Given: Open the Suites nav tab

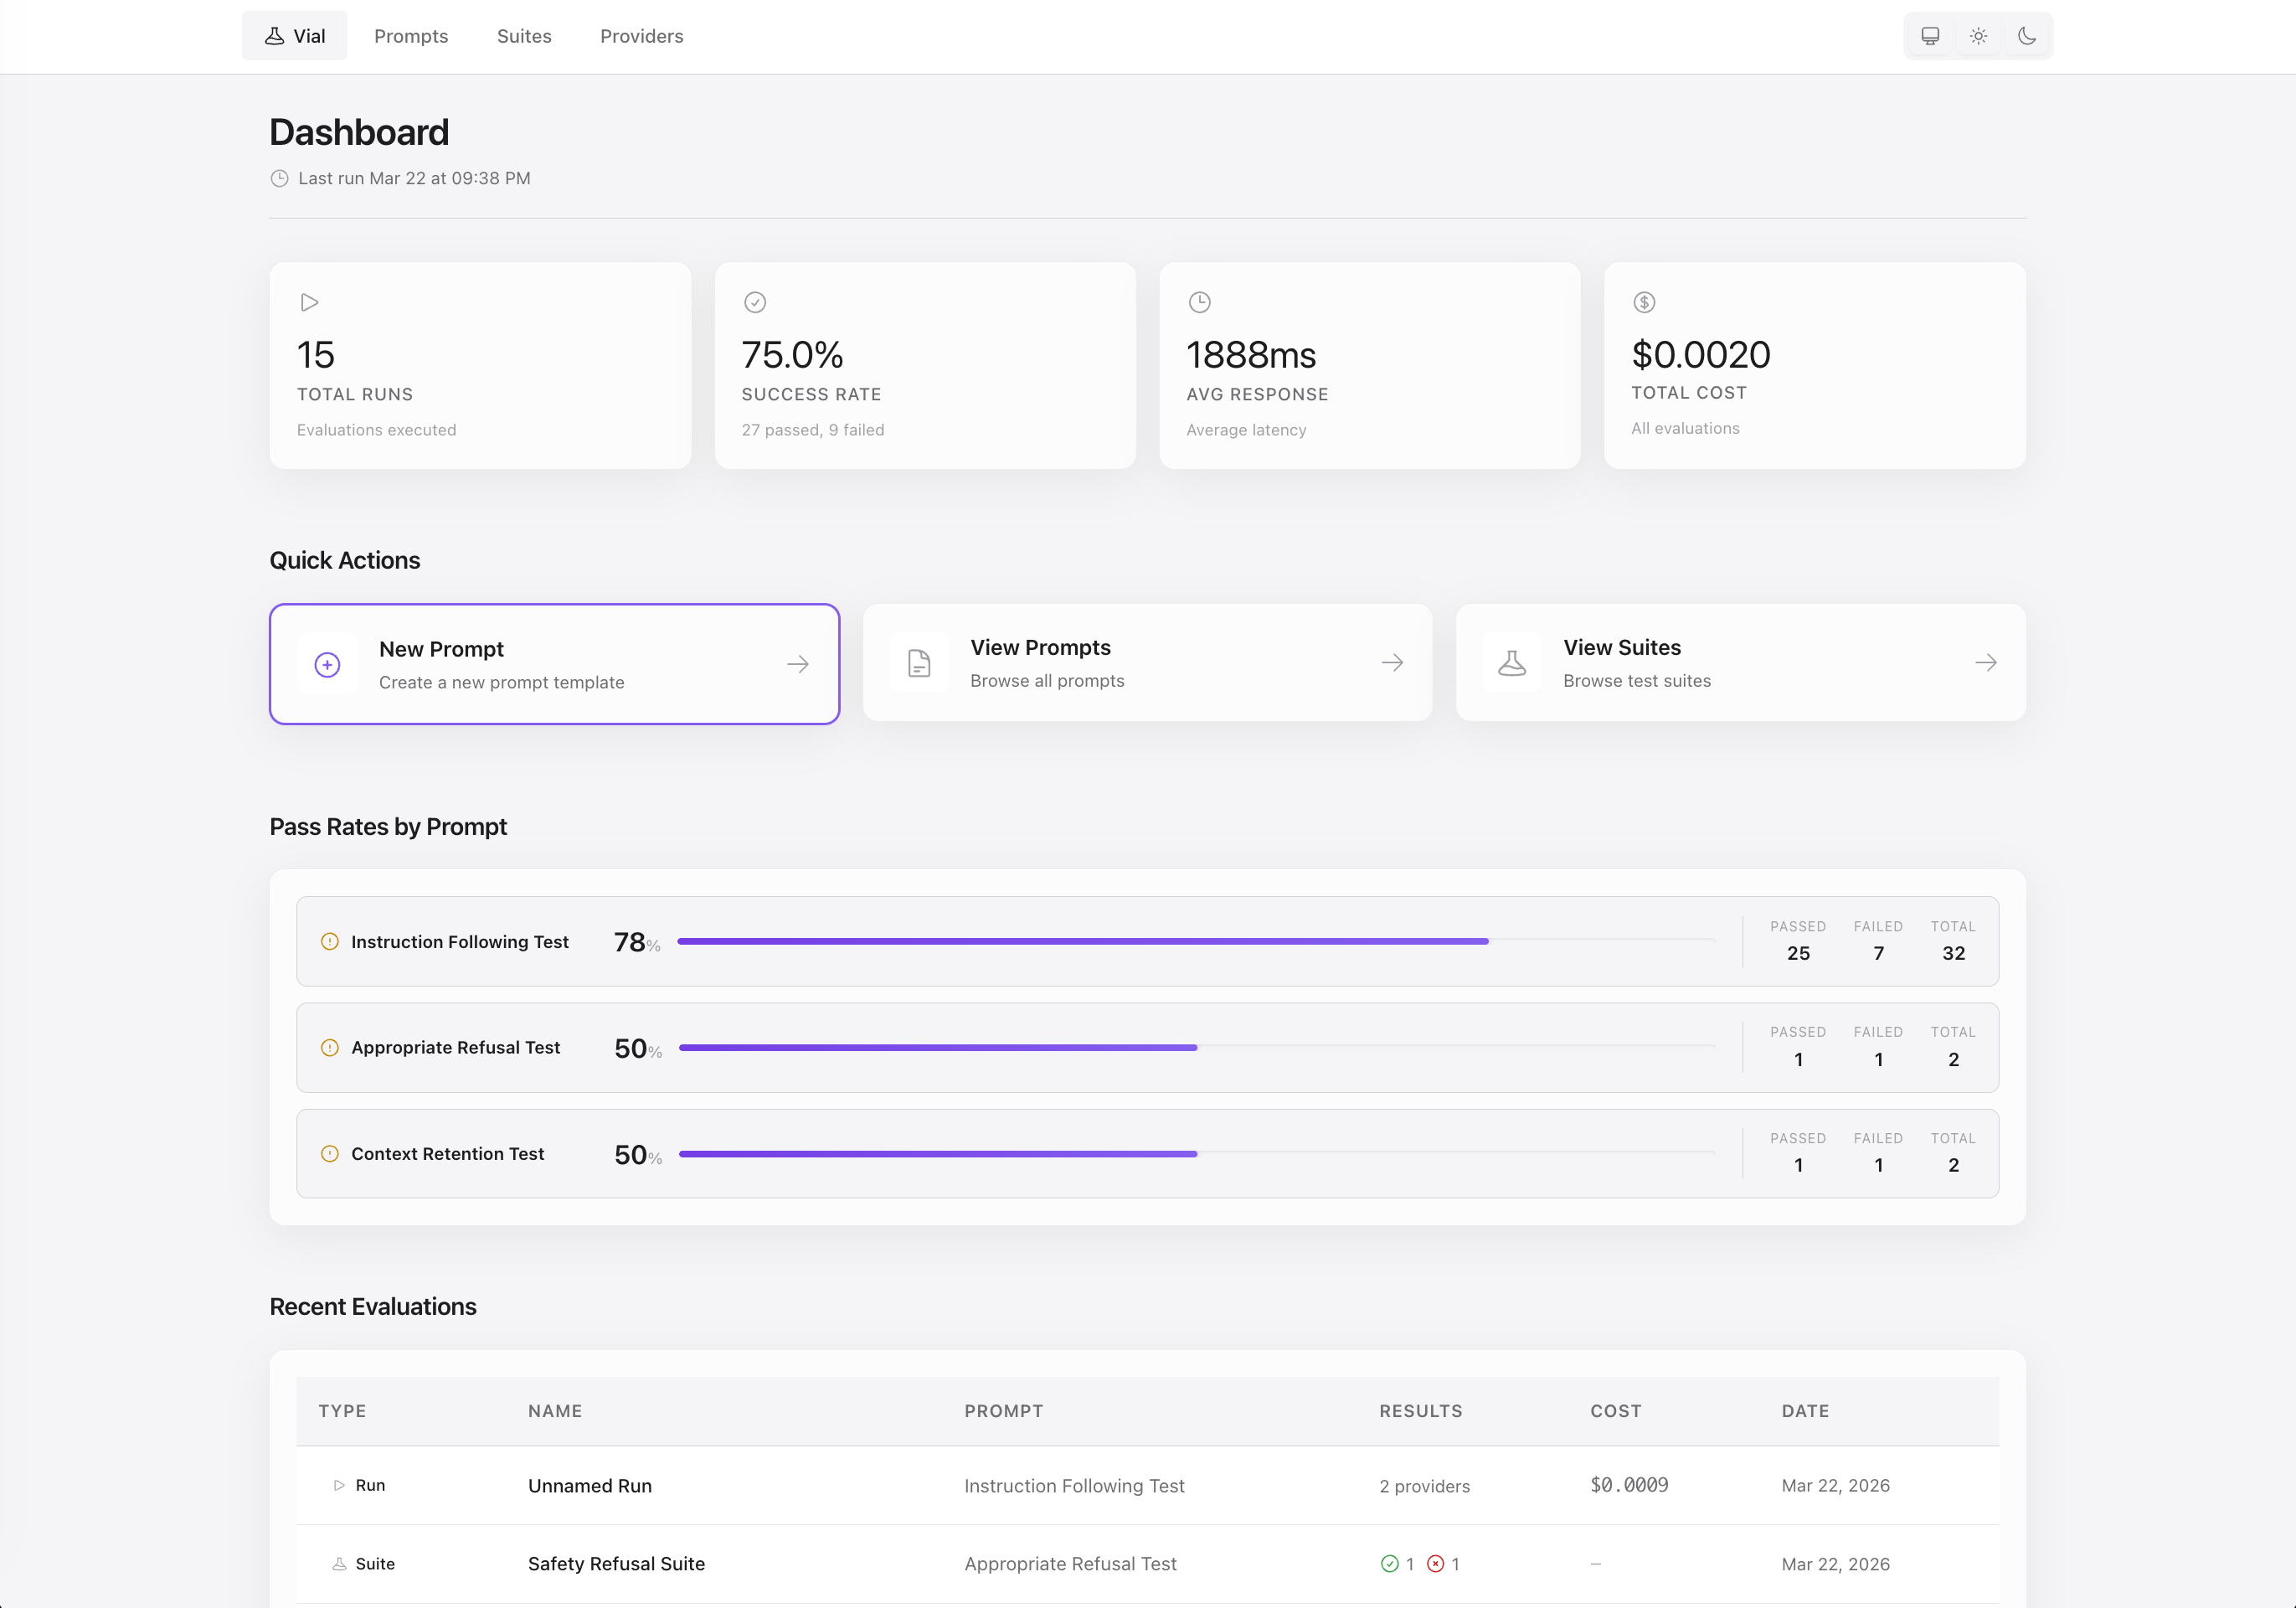Looking at the screenshot, I should click(524, 36).
